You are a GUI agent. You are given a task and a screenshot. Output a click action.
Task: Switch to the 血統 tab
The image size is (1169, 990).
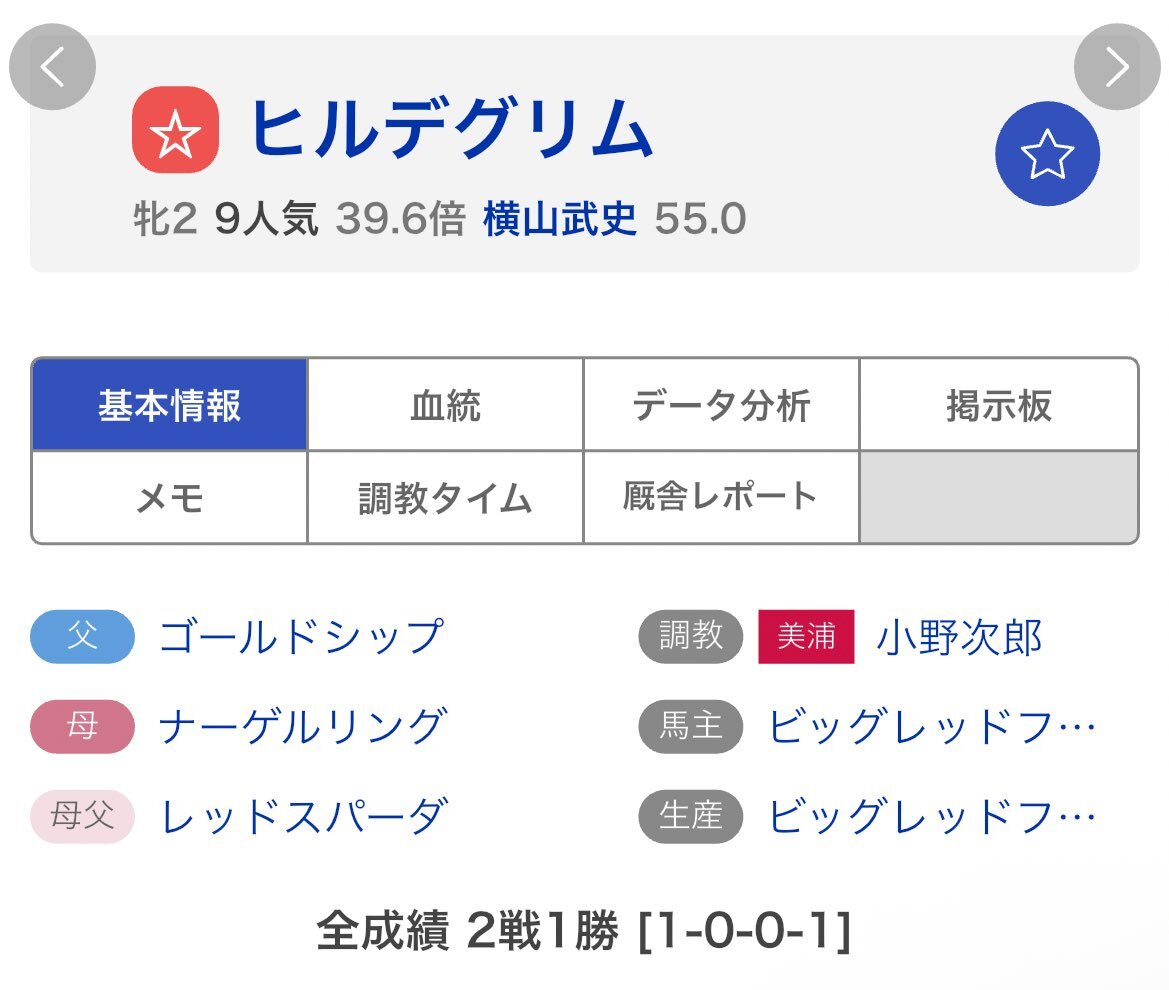(445, 405)
